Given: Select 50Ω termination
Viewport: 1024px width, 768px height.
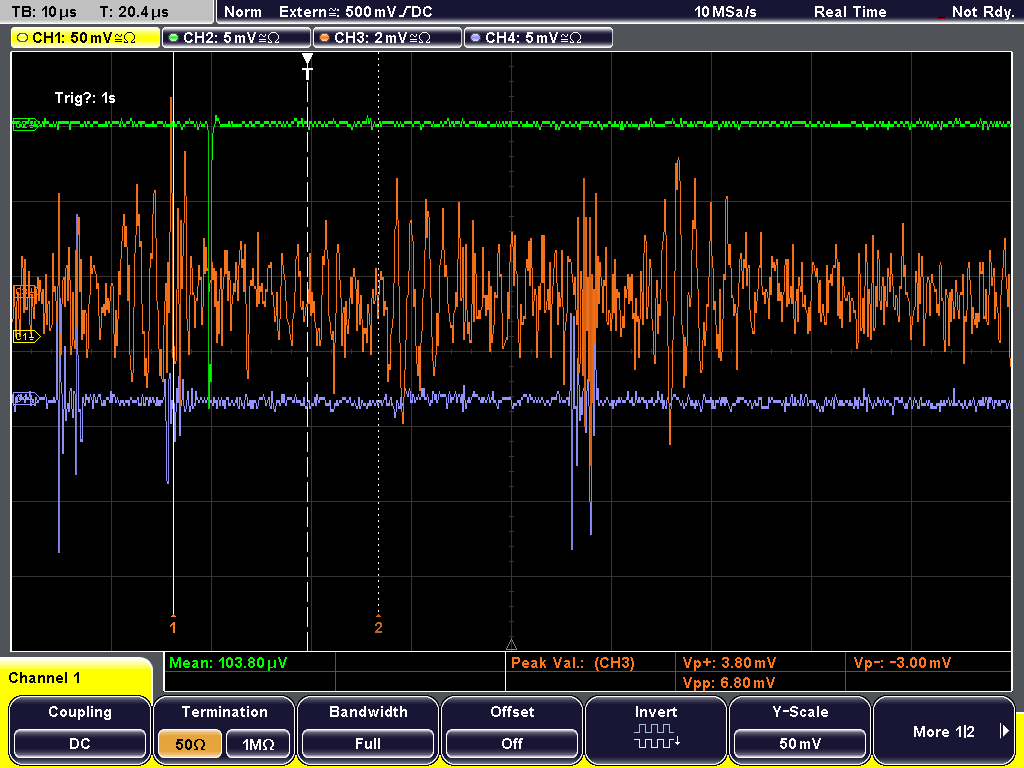Looking at the screenshot, I should coord(190,744).
